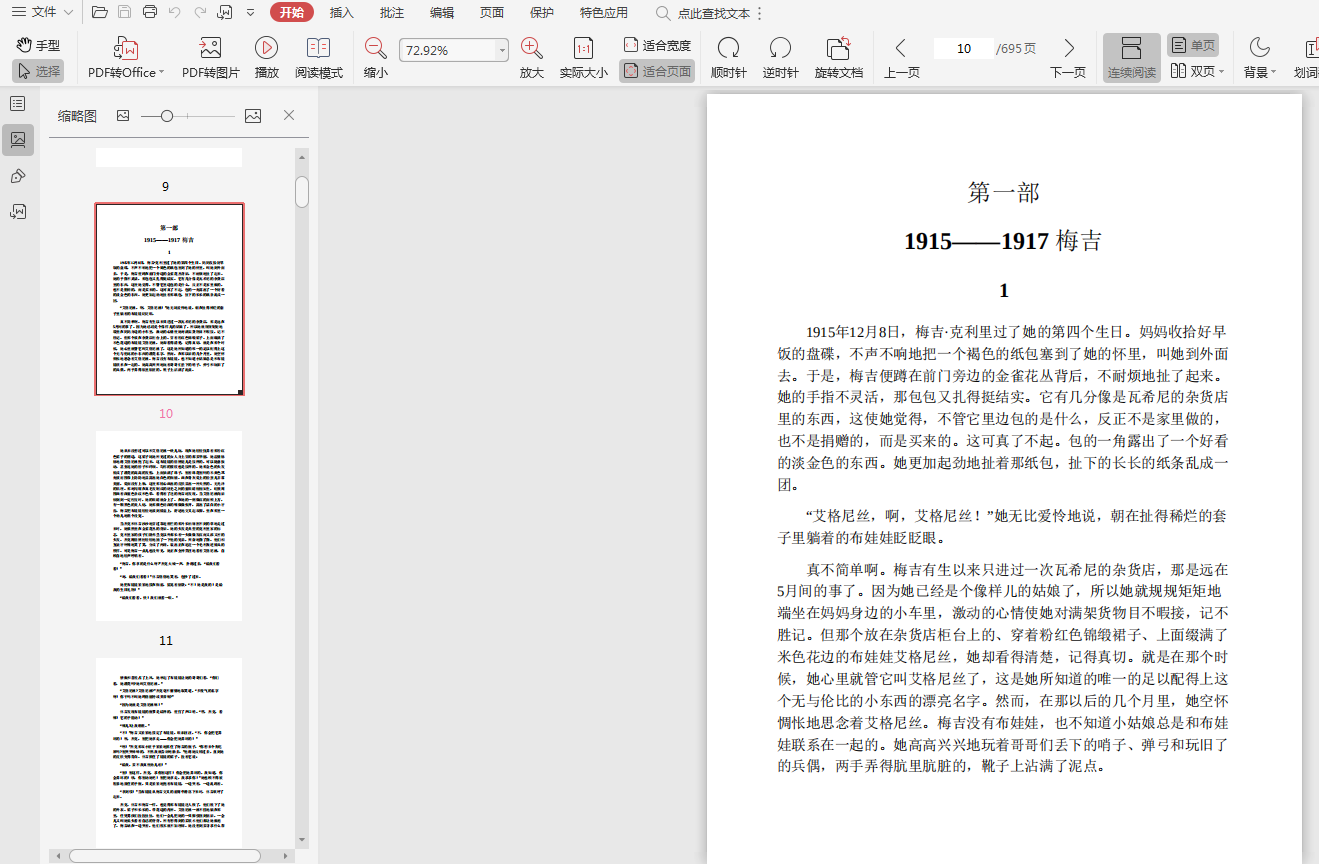
Task: Open the 文件 menu
Action: click(42, 12)
